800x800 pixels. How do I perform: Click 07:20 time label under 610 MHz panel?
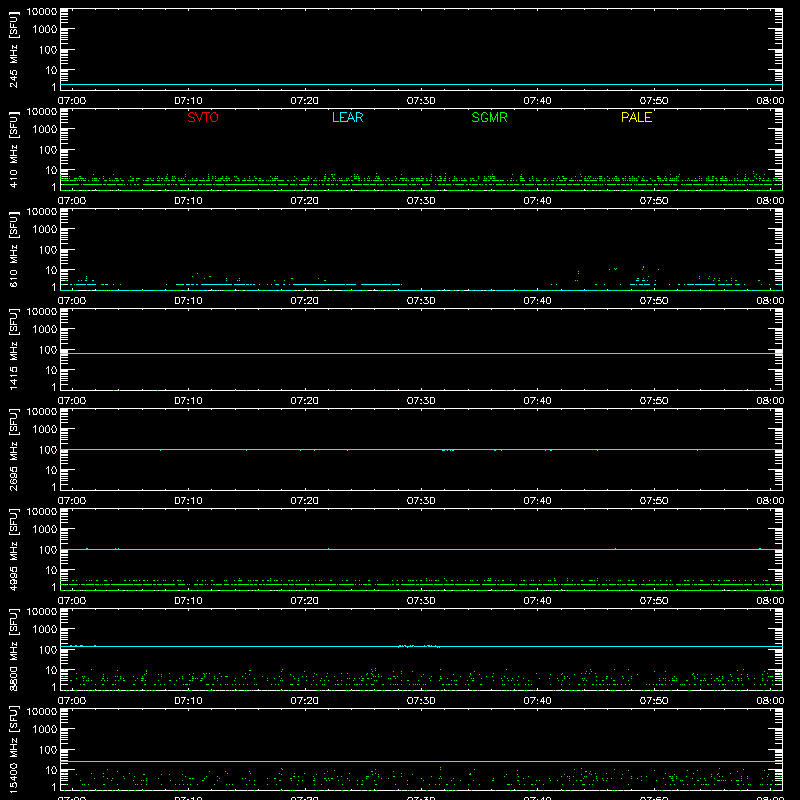coord(305,301)
